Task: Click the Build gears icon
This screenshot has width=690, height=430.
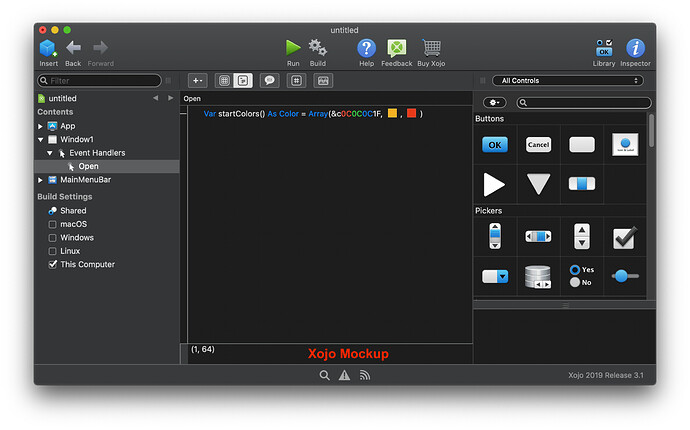Action: pos(317,48)
